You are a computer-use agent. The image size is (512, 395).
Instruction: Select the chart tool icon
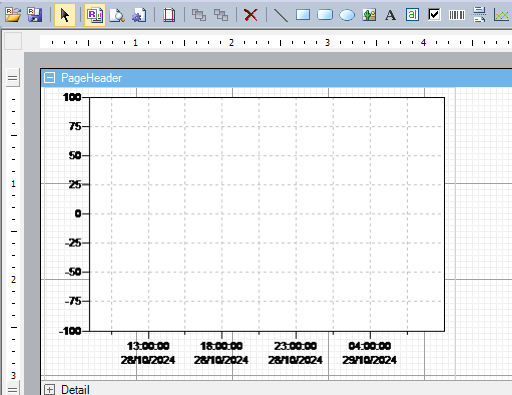[502, 15]
